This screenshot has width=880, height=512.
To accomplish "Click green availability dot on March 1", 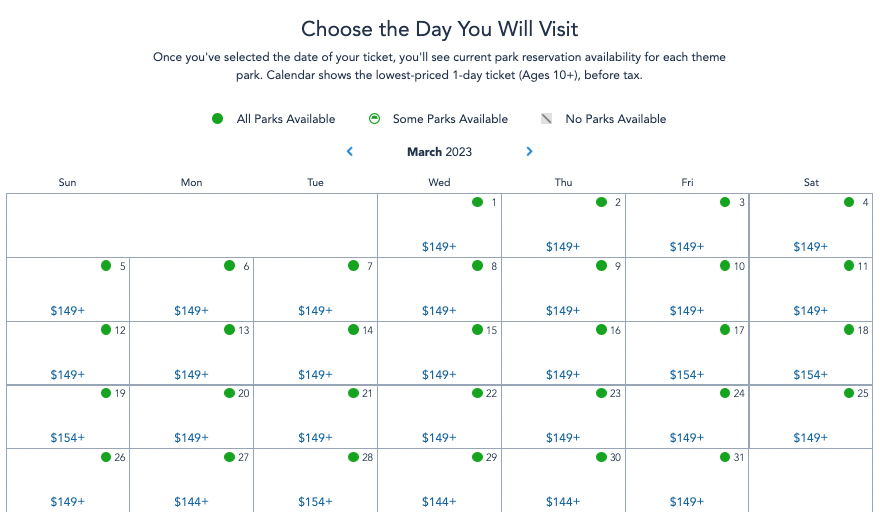I will (477, 202).
